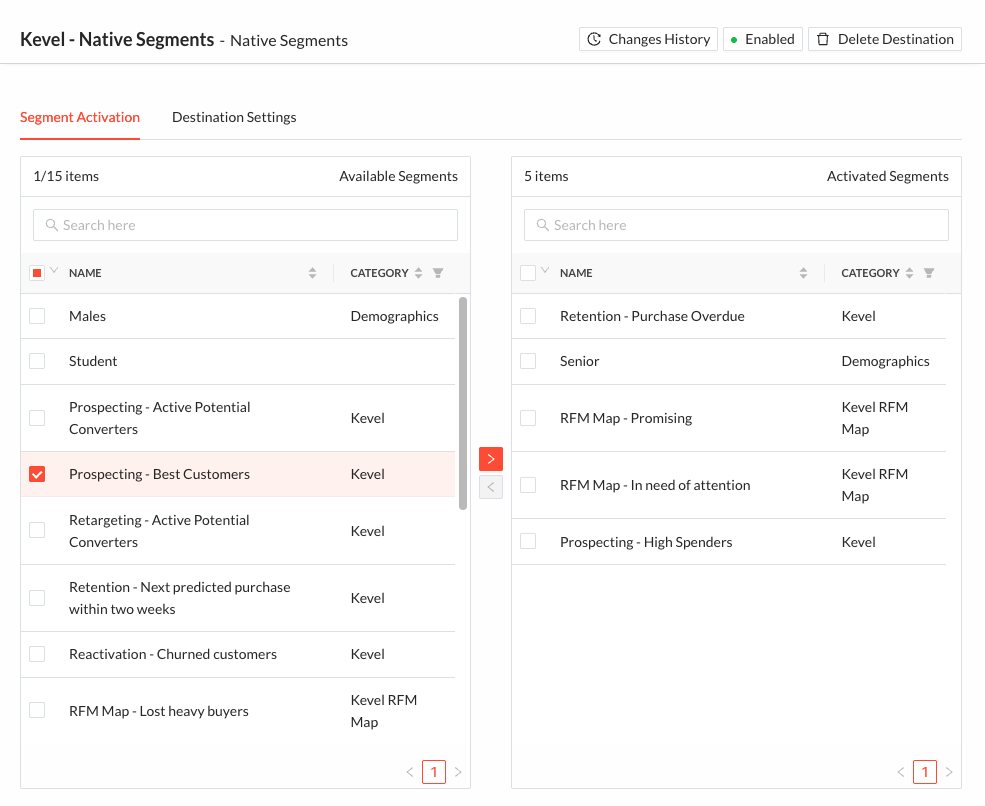Viewport: 985px width, 806px height.
Task: Open Category filter in Activated Segments
Action: [x=928, y=273]
